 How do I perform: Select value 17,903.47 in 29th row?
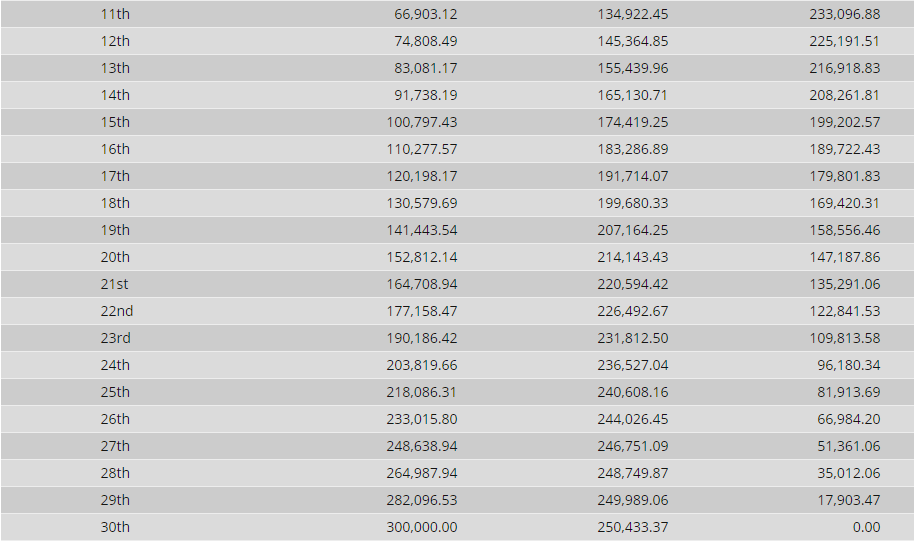pyautogui.click(x=849, y=500)
